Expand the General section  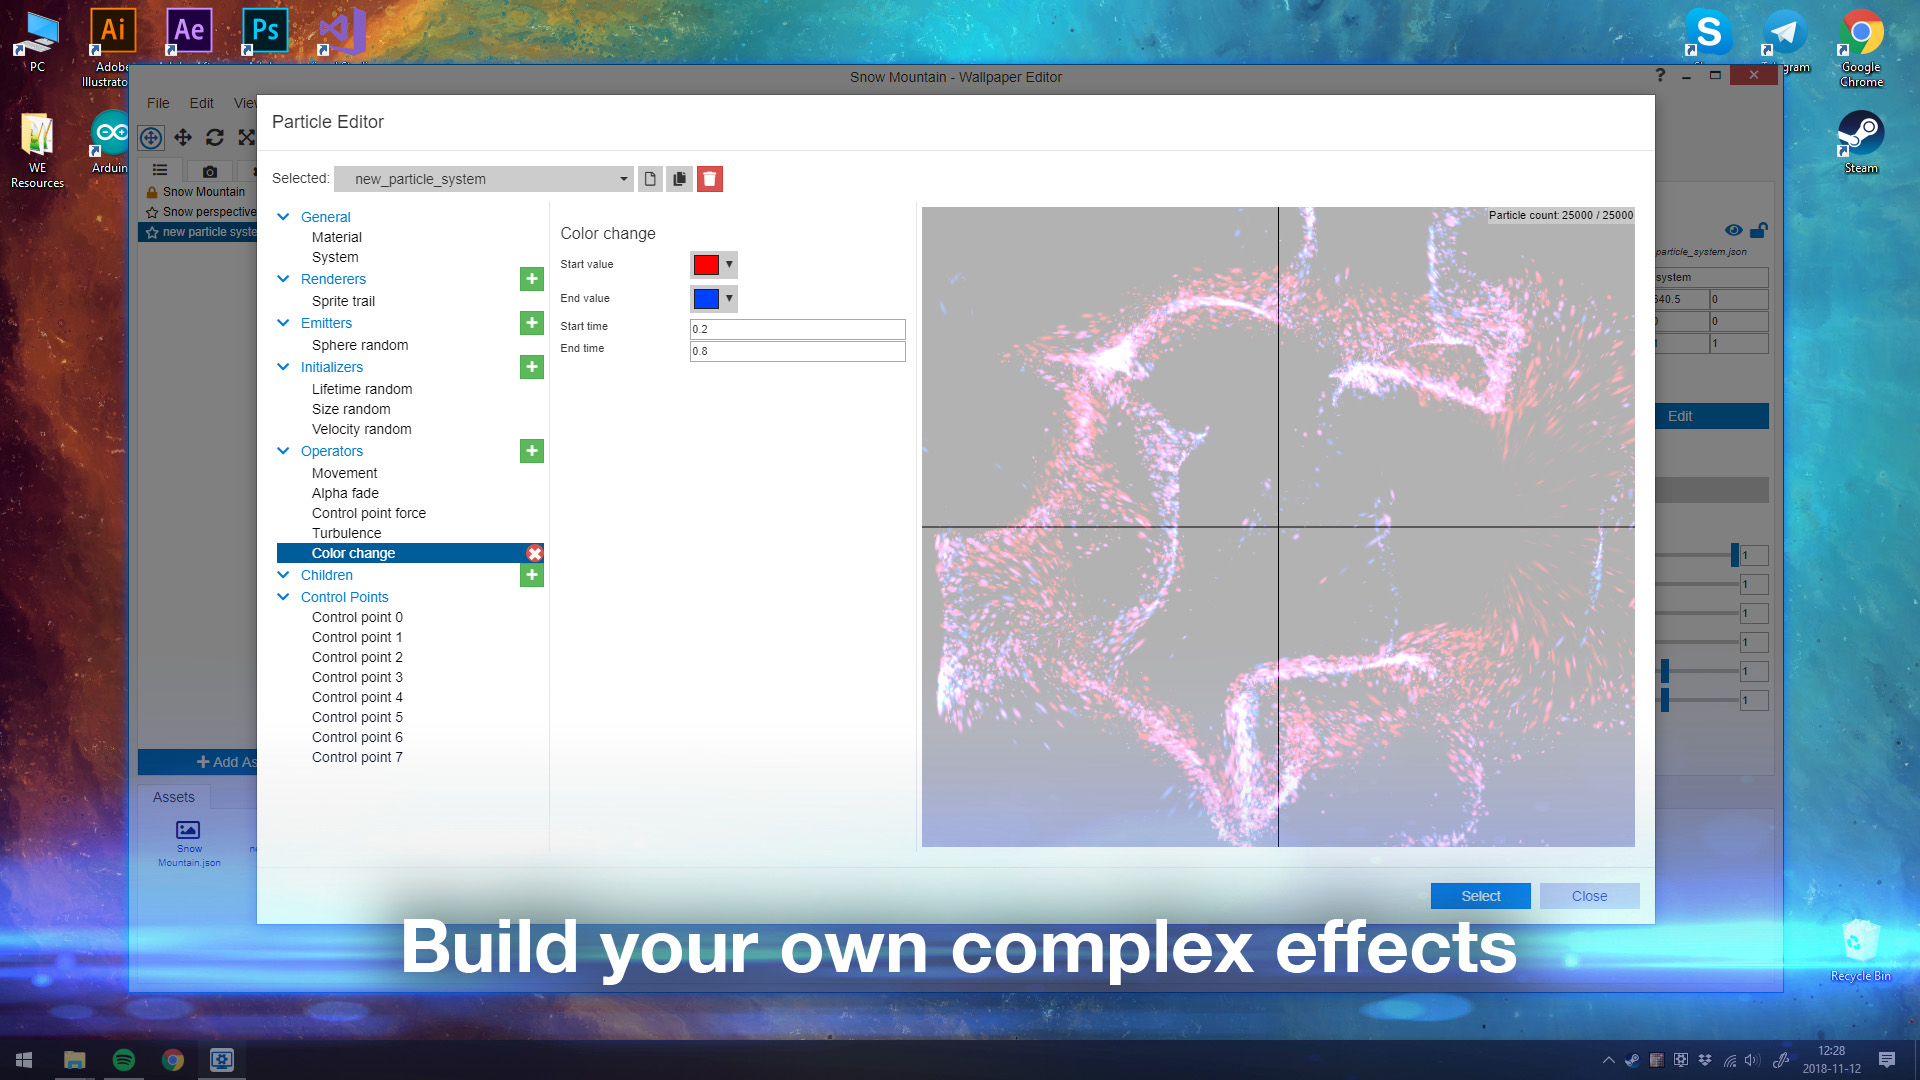[x=284, y=216]
